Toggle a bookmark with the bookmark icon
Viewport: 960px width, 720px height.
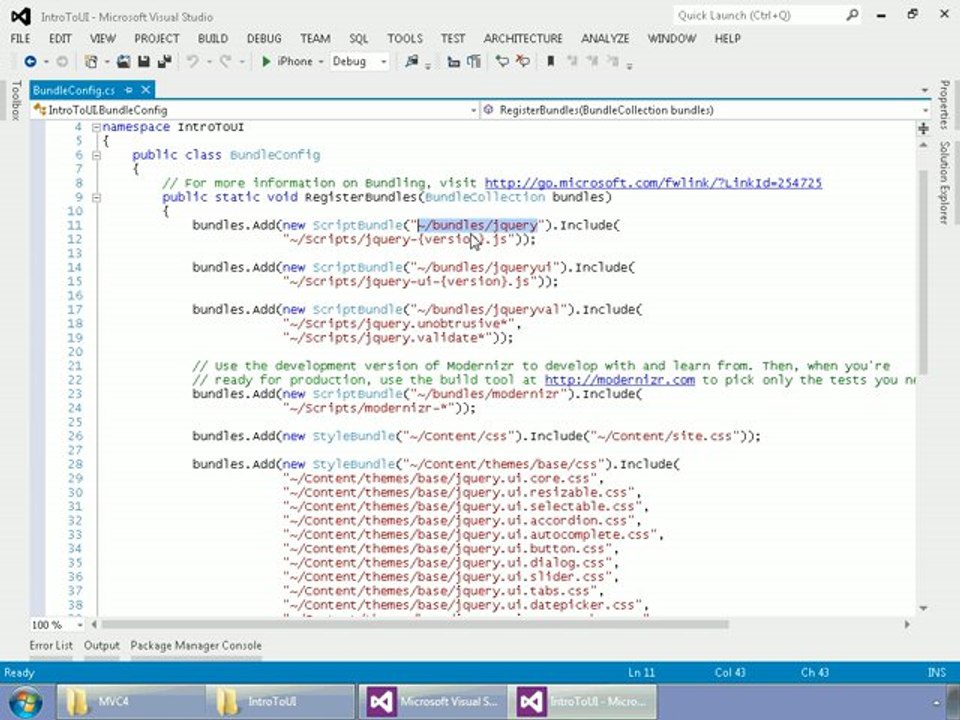(x=551, y=61)
